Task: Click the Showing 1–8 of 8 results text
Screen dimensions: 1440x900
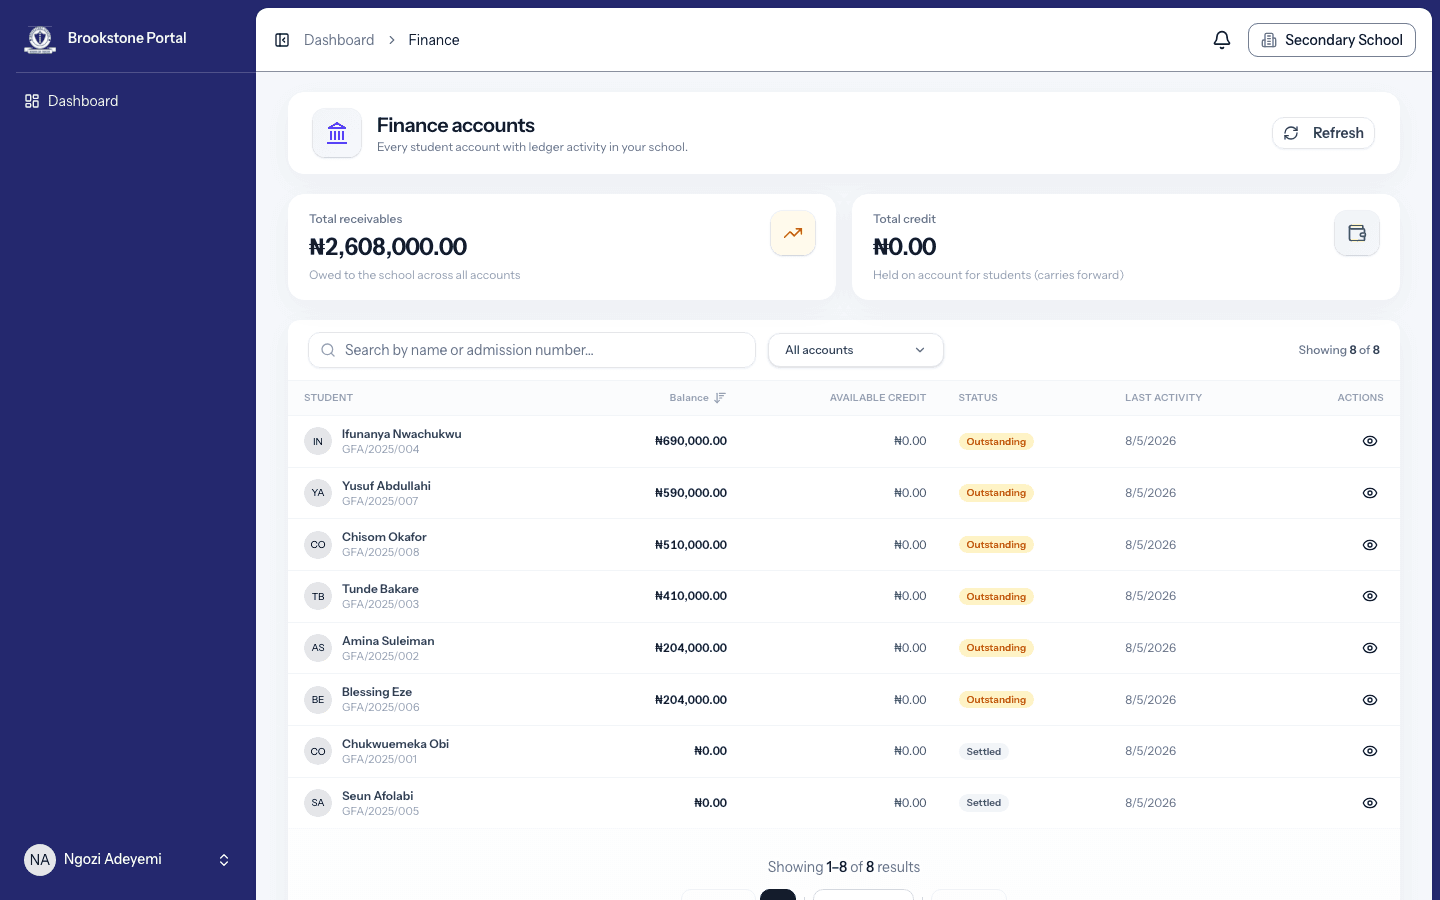Action: 844,867
